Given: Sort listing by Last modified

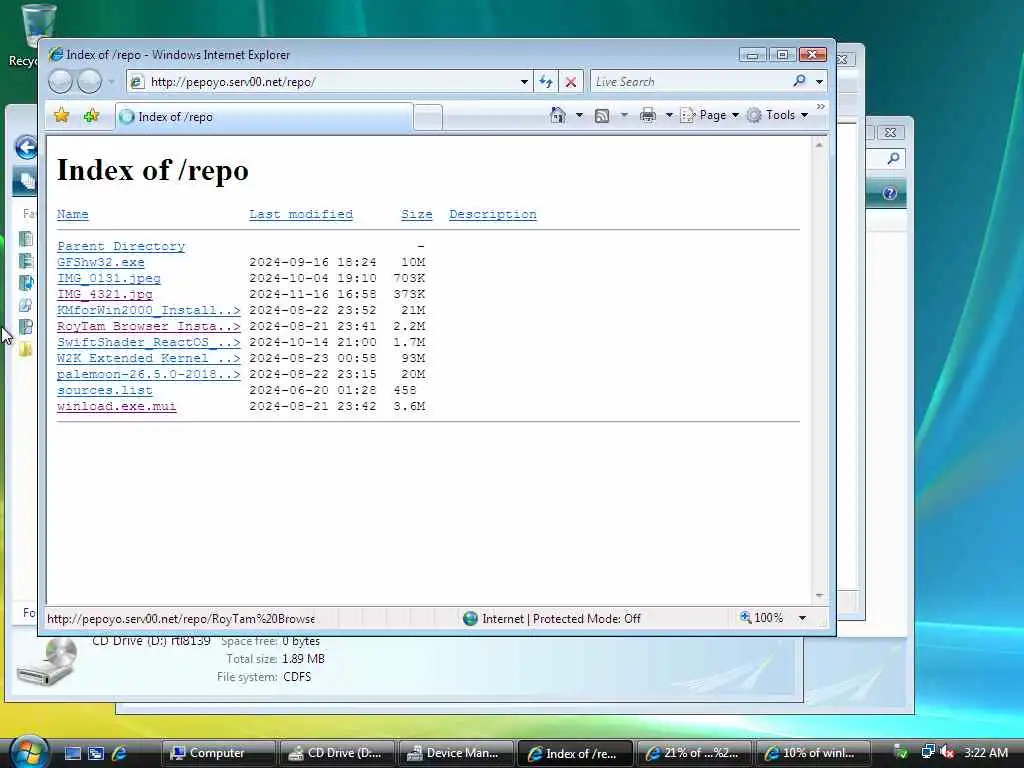Looking at the screenshot, I should coord(300,214).
